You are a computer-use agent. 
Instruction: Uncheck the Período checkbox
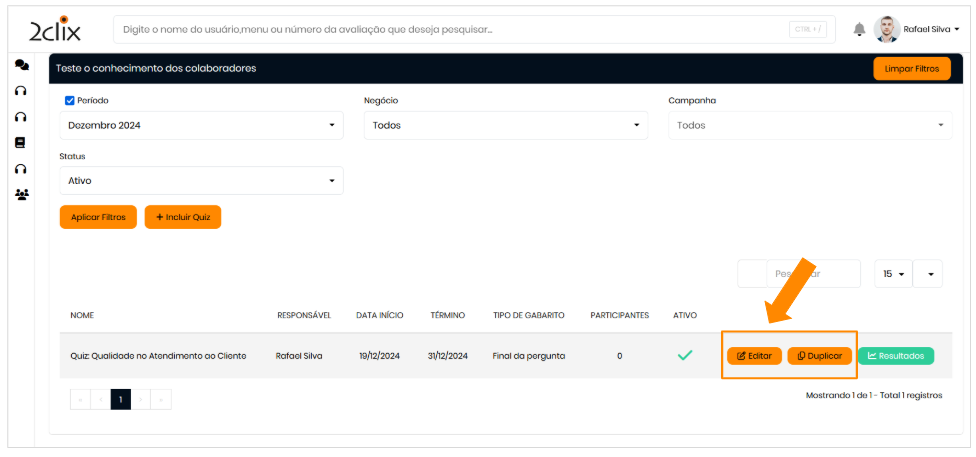point(70,101)
